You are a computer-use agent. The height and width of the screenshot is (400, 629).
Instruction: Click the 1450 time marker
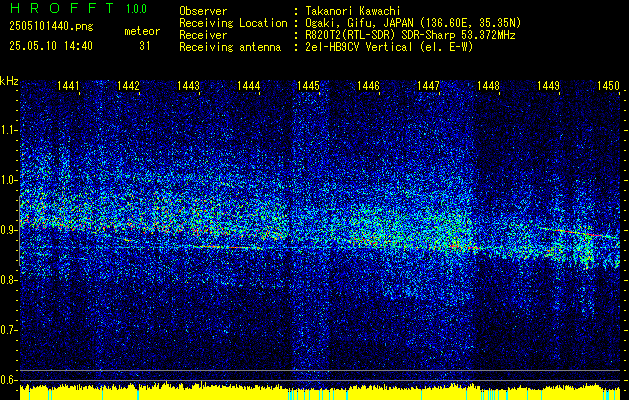pos(609,85)
